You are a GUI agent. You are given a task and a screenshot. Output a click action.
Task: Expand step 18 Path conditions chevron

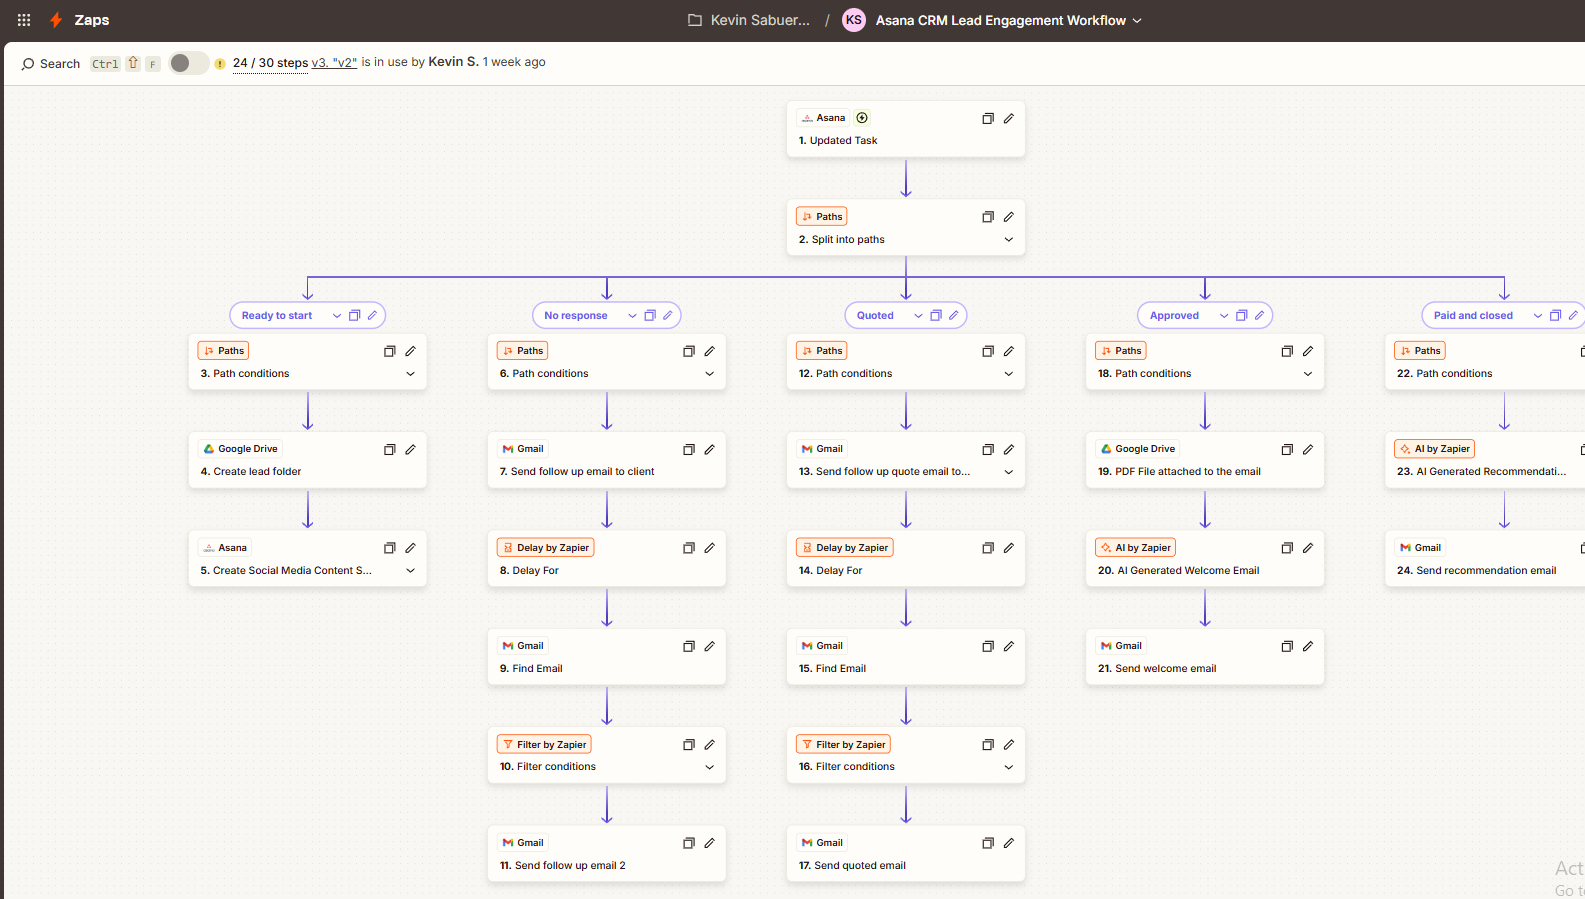1308,374
